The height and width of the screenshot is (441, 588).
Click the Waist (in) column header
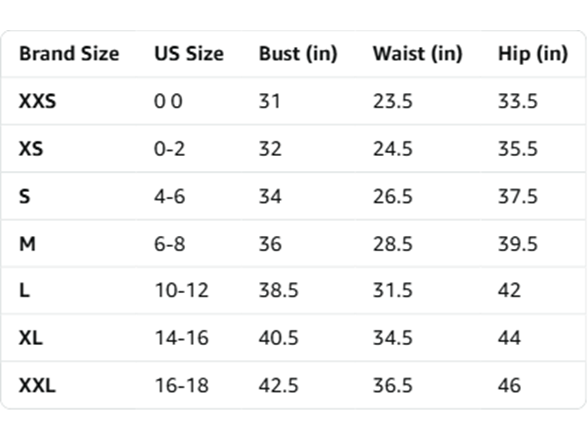click(417, 54)
